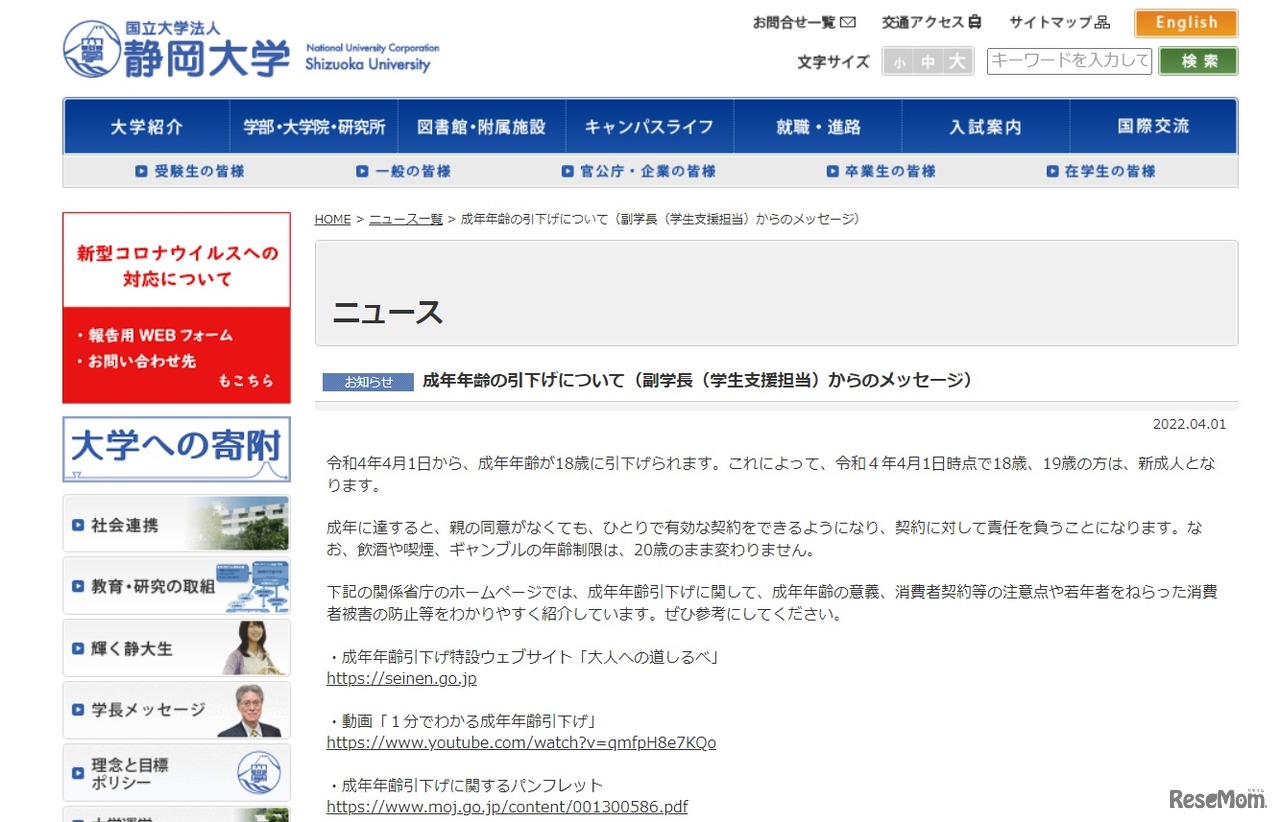Screen dimensions: 1280x822
Task: Open the seinen.go.jp hyperlink
Action: [x=401, y=677]
